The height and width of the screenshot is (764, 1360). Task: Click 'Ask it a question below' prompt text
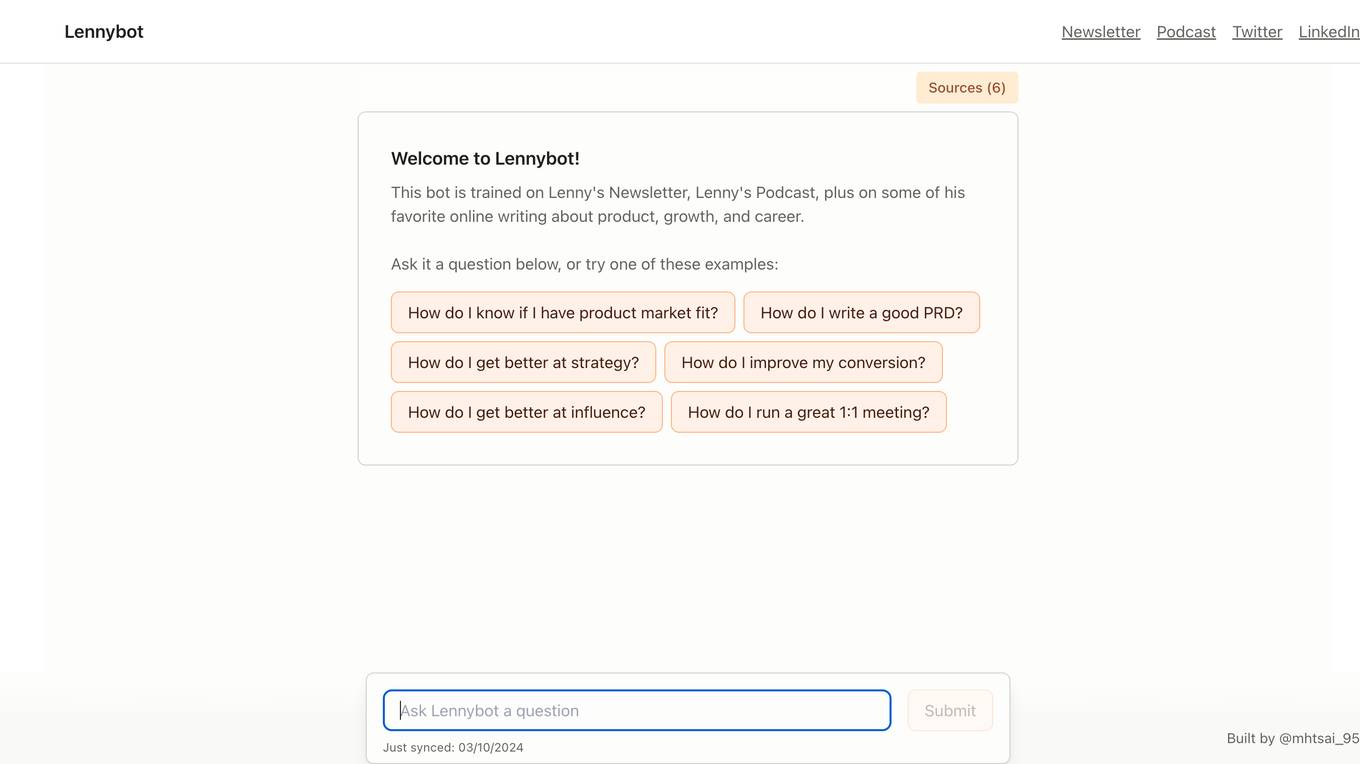tap(475, 264)
